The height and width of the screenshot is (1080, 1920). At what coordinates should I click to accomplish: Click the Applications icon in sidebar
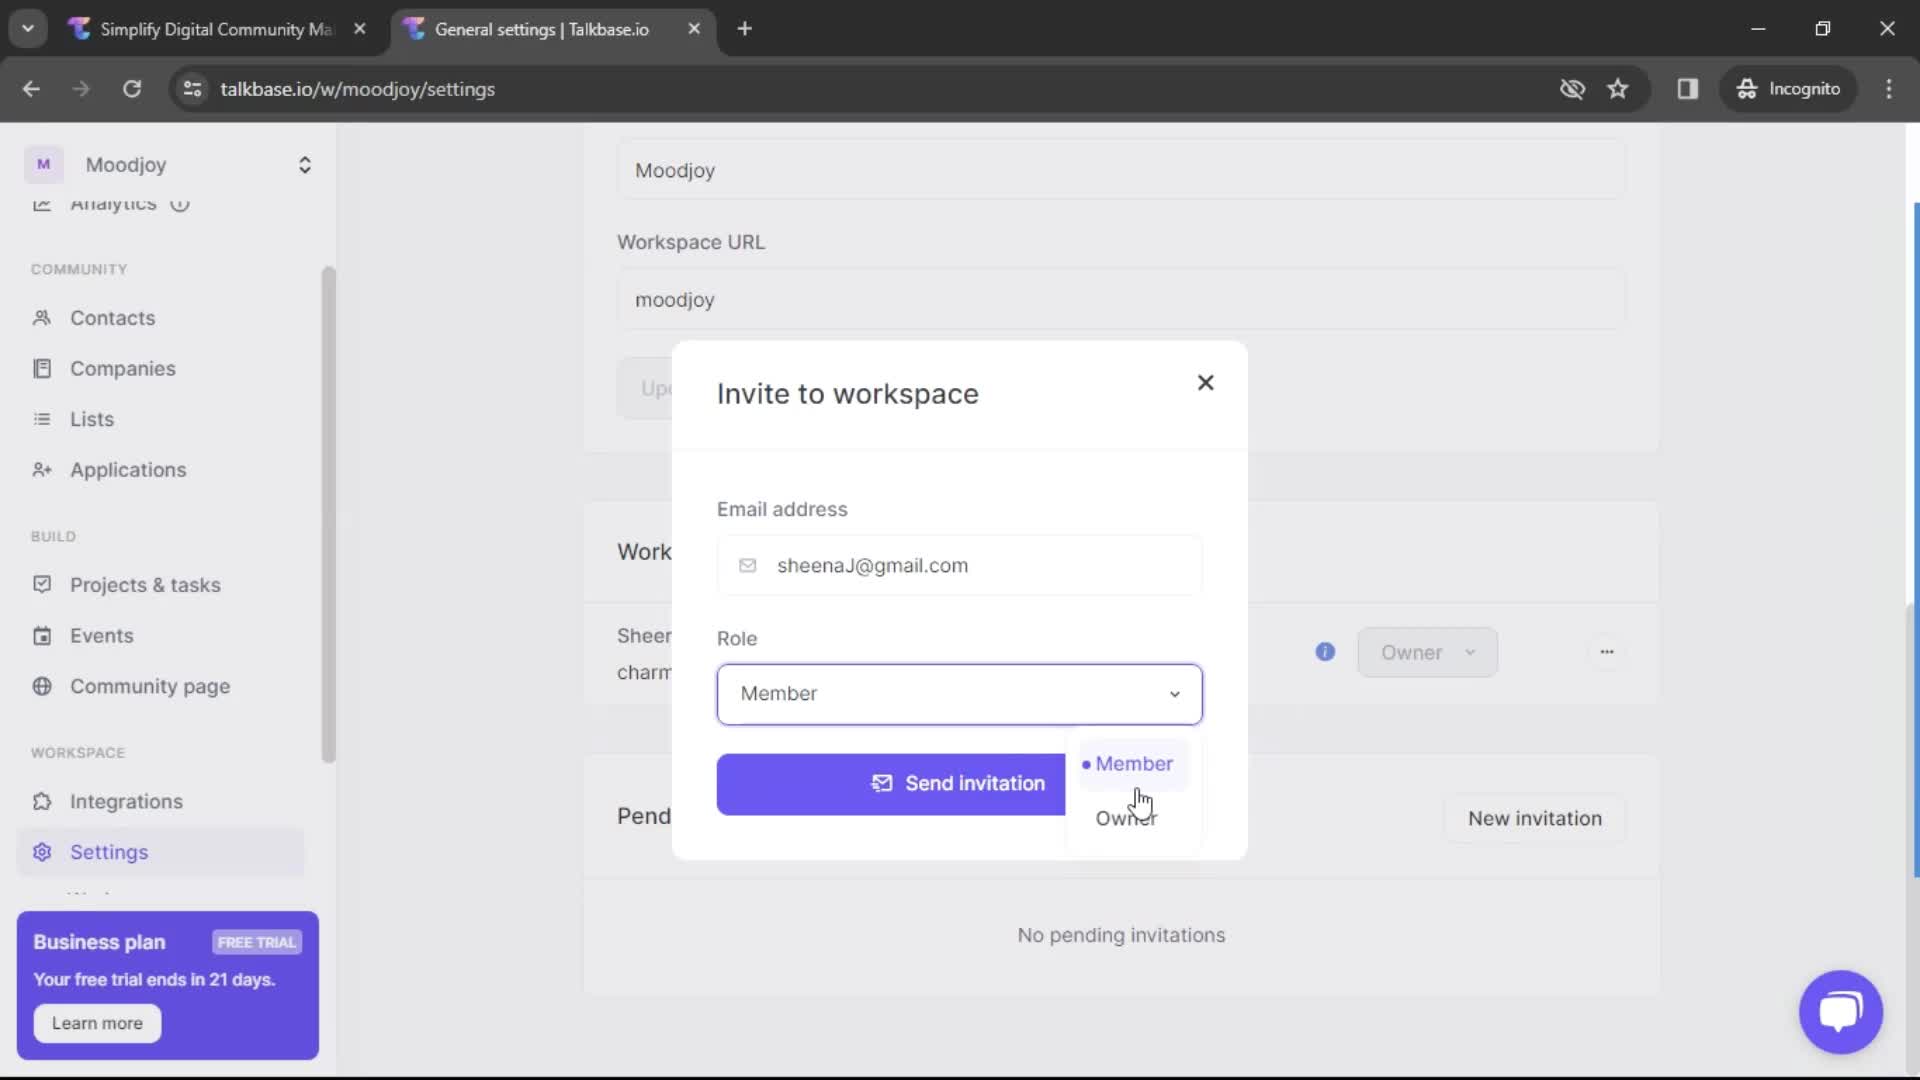pyautogui.click(x=41, y=469)
